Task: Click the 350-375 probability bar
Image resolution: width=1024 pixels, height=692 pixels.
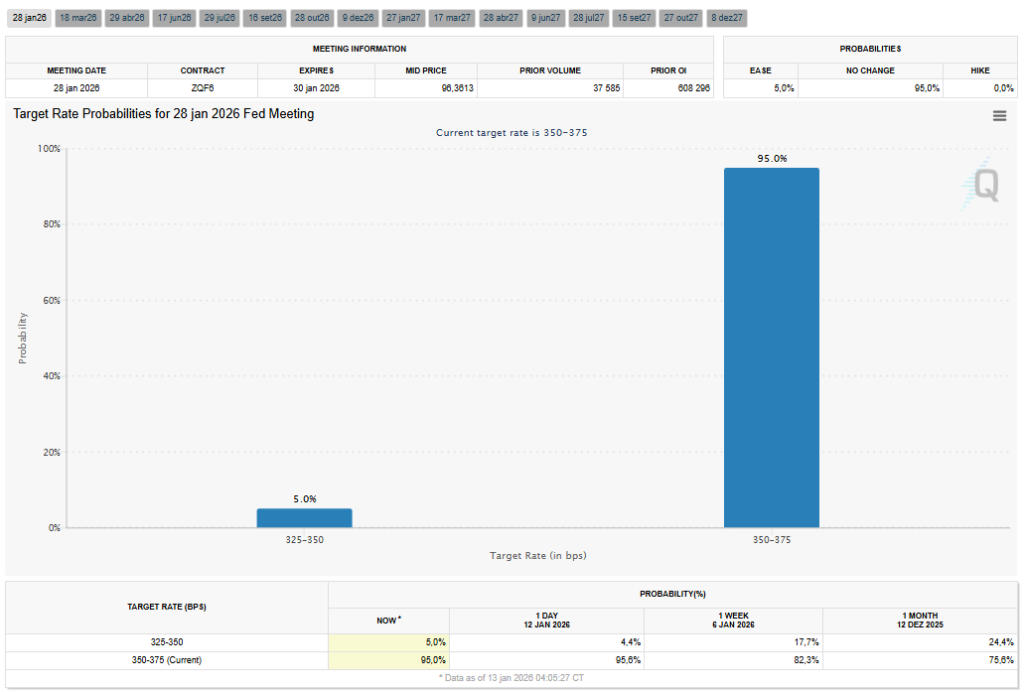Action: 771,345
